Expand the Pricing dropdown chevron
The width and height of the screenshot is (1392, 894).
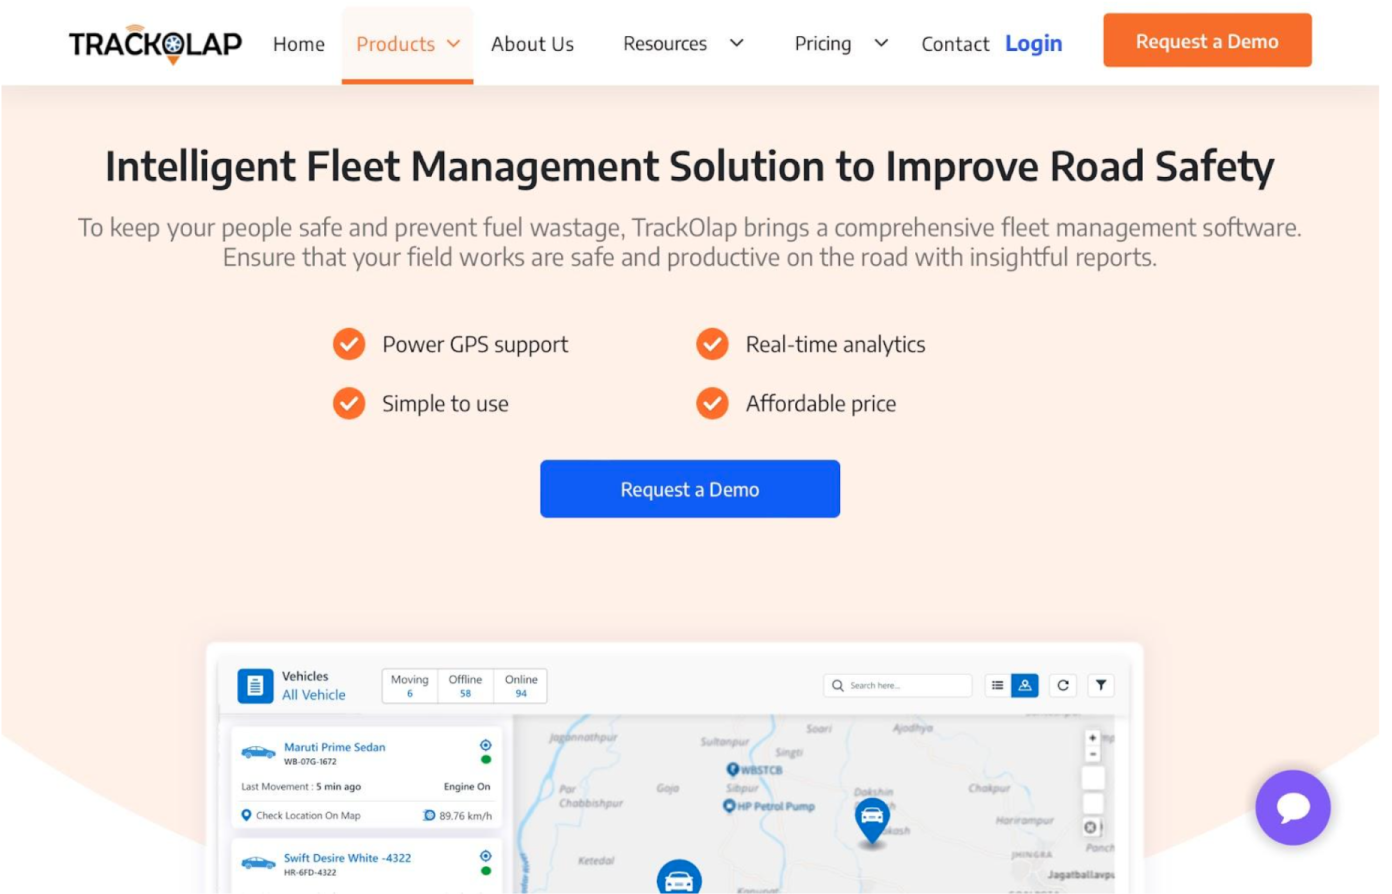point(881,43)
